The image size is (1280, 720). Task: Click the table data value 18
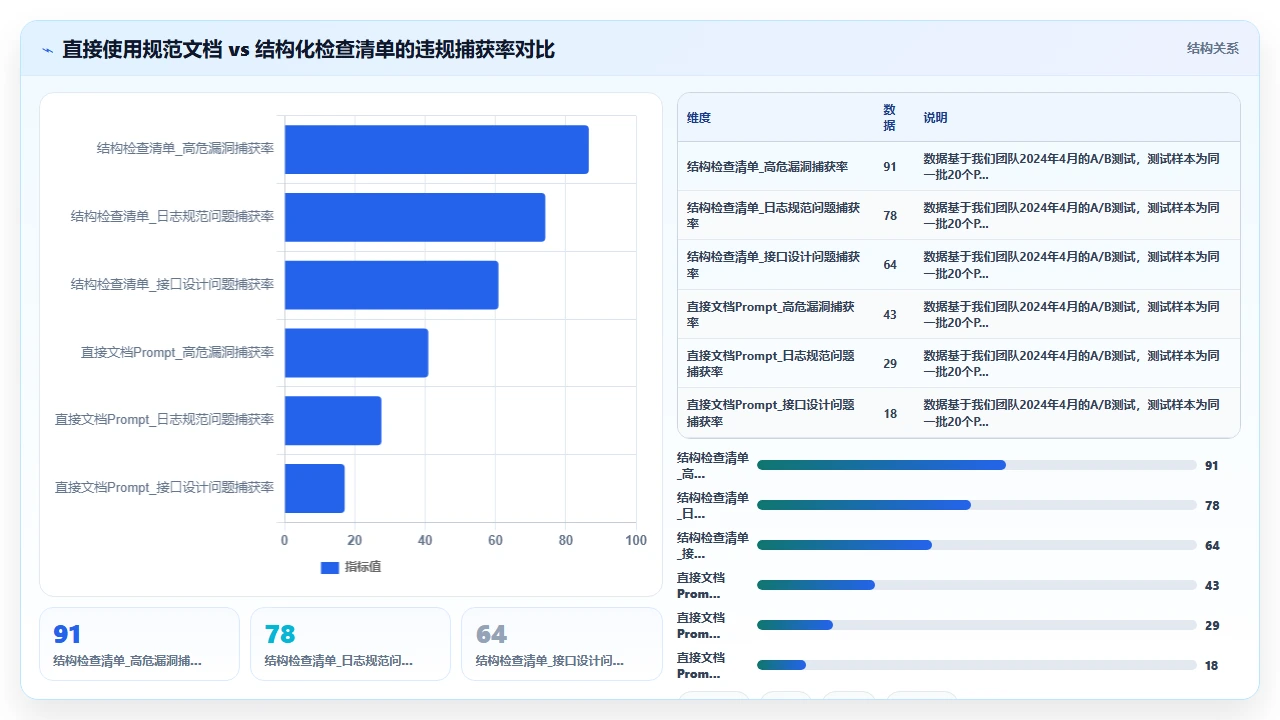(890, 413)
